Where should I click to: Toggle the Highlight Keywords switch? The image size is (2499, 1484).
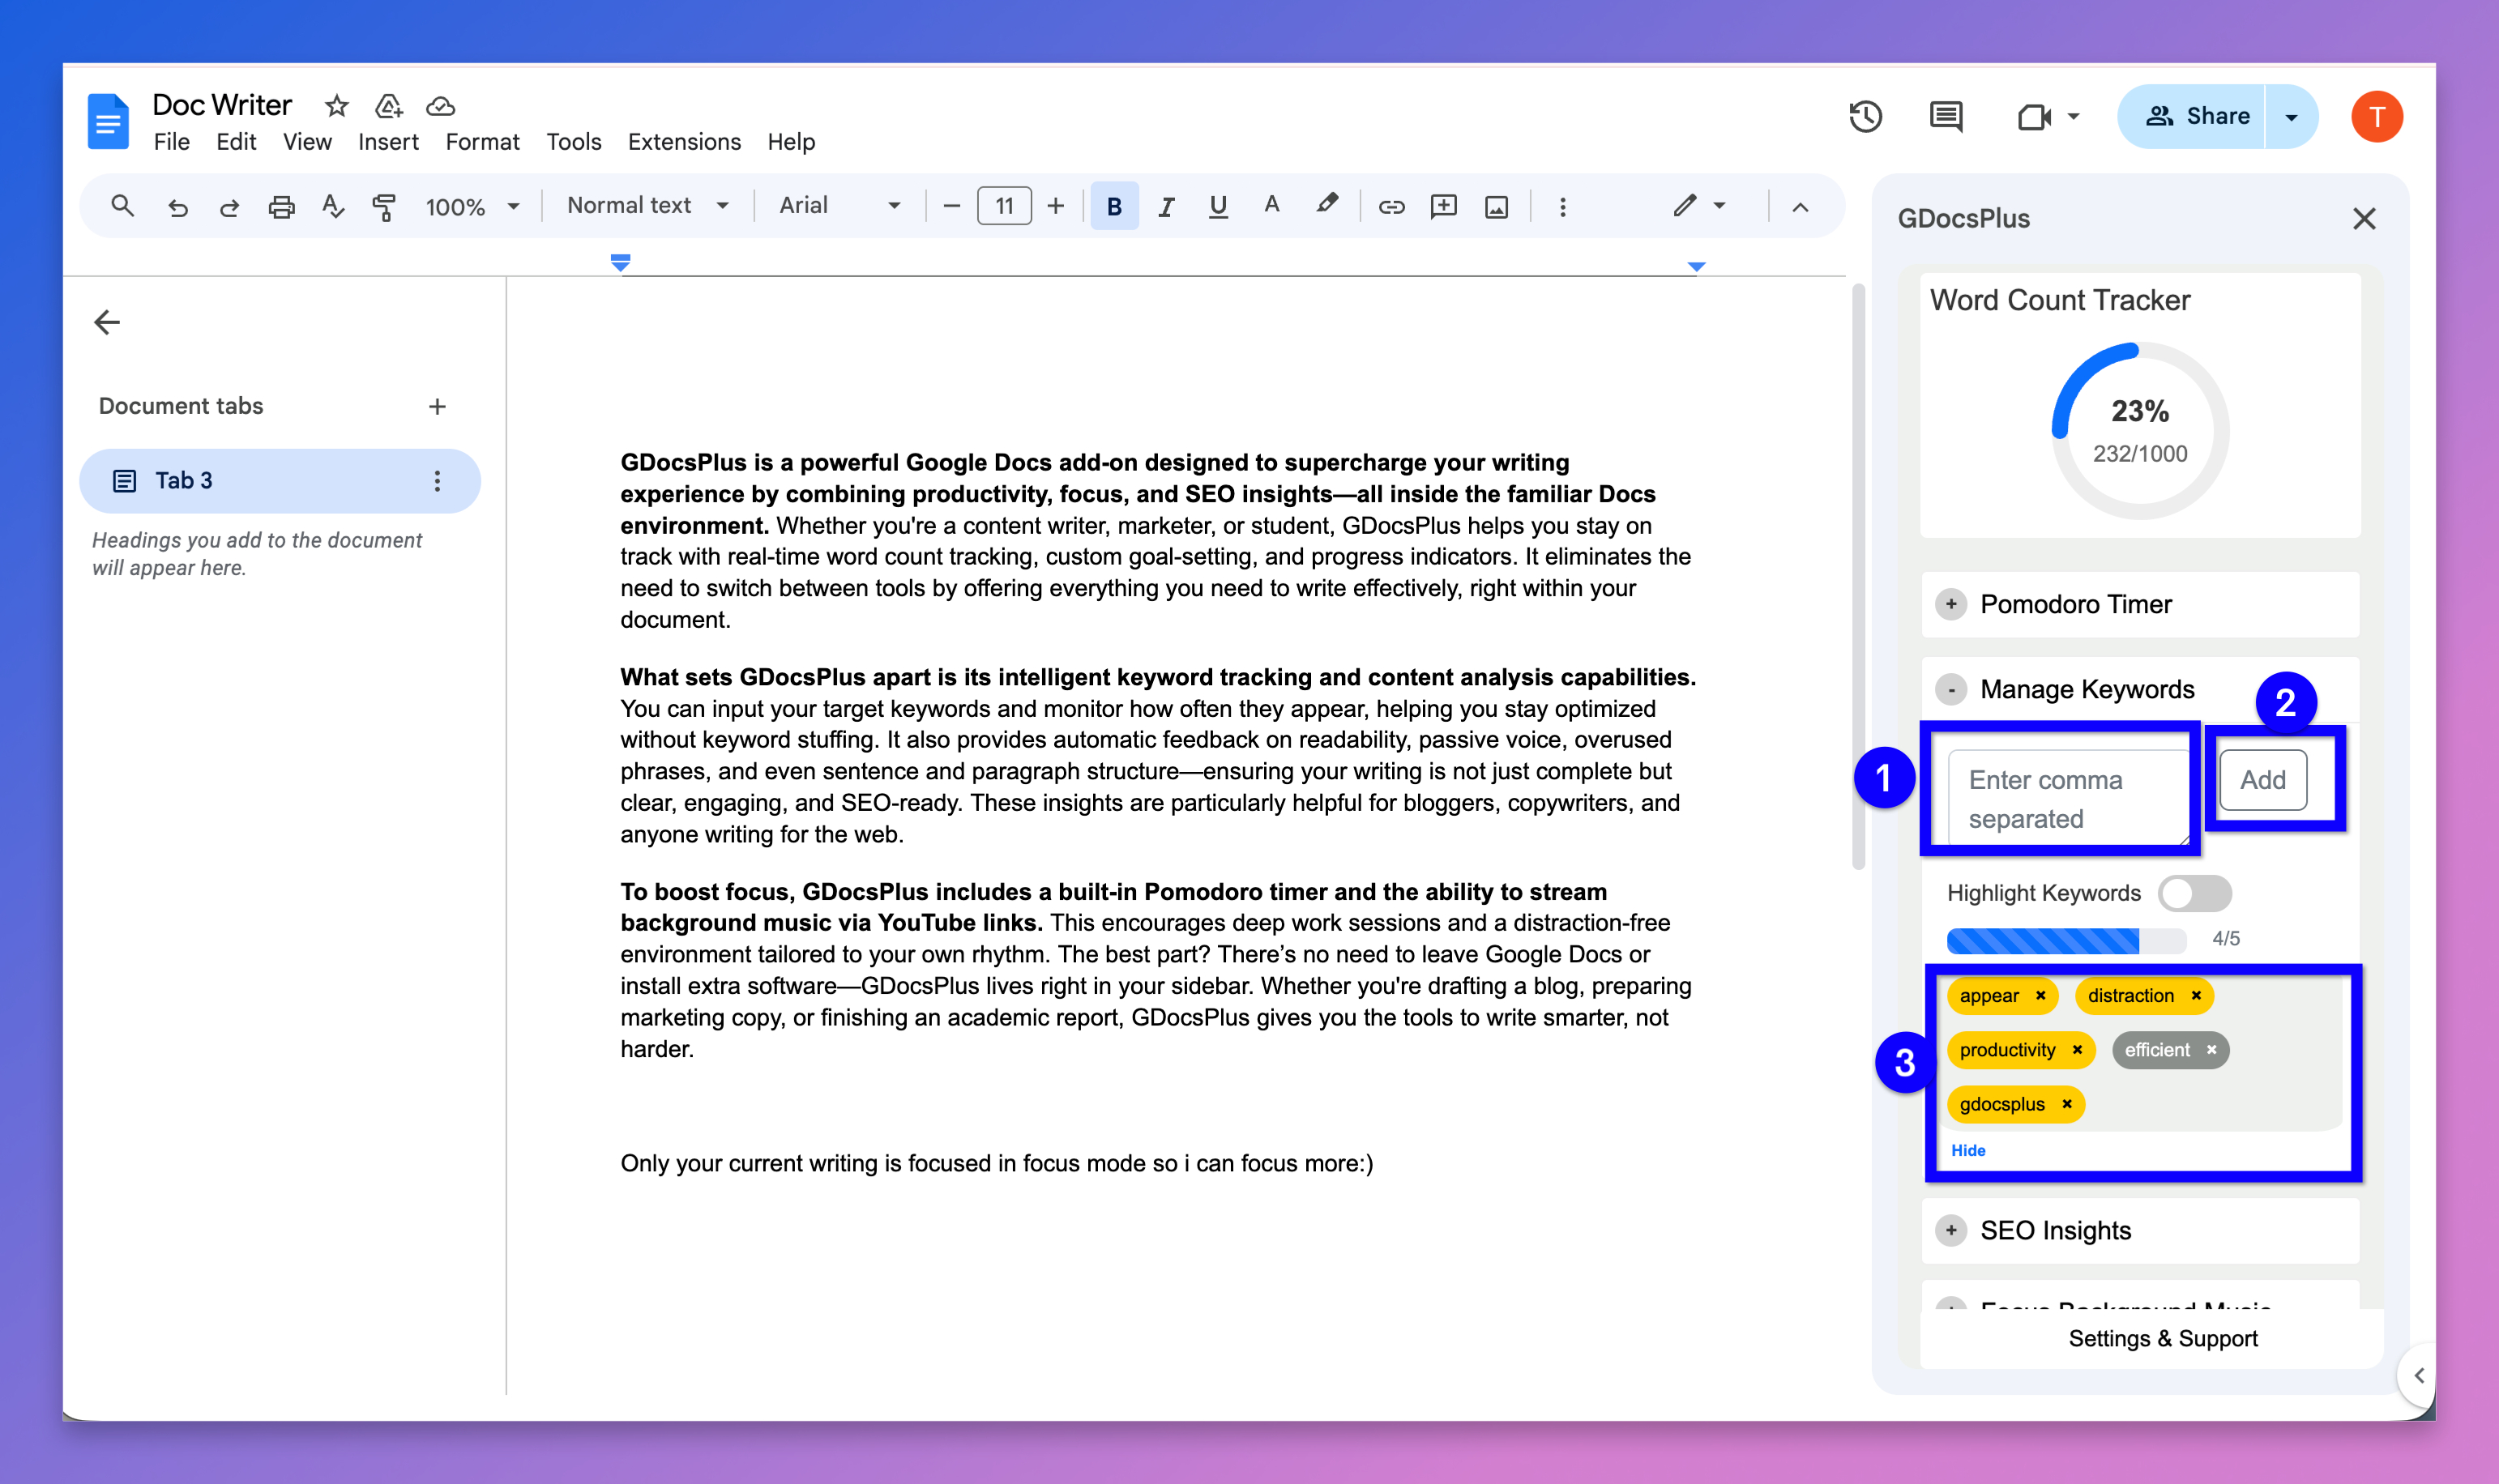(2194, 893)
